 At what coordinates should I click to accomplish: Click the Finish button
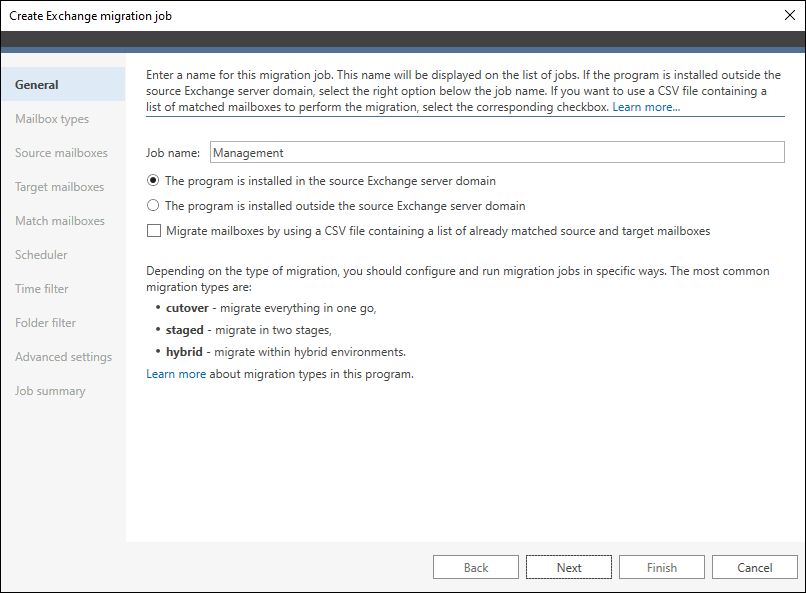pyautogui.click(x=662, y=567)
